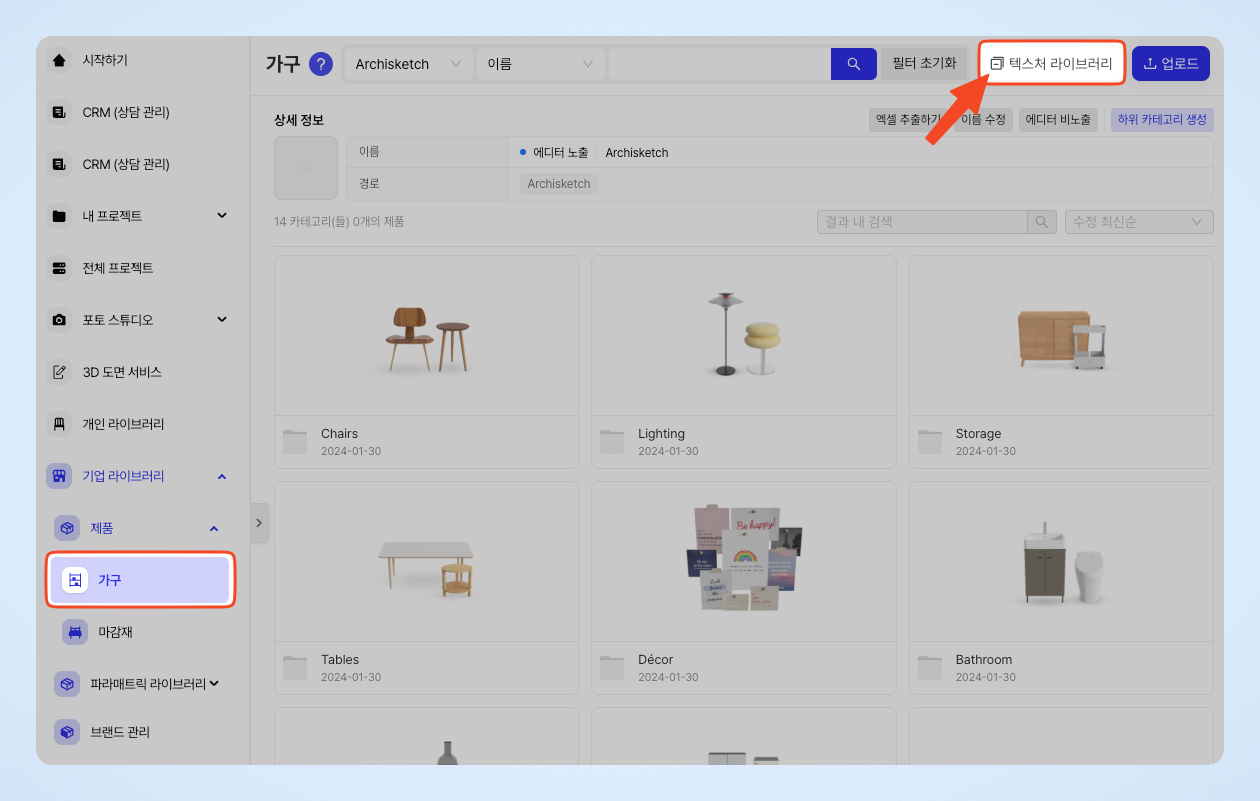
Task: Click the 마감재 sofa icon
Action: [75, 632]
